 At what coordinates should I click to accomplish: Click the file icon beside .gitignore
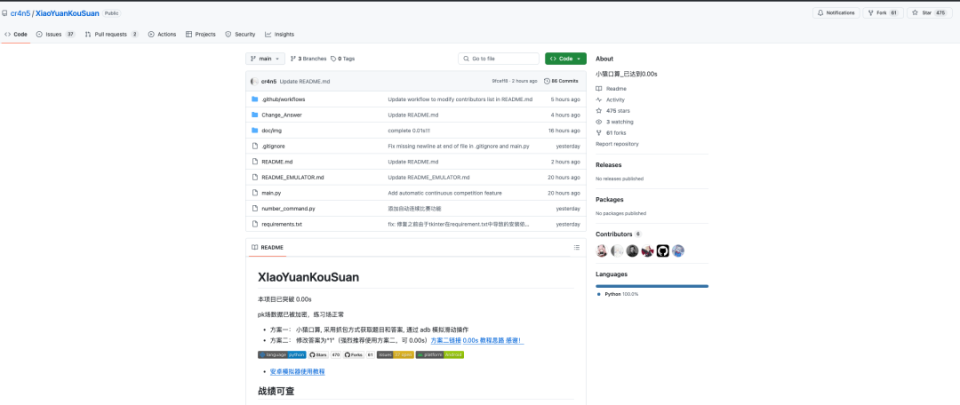[255, 146]
